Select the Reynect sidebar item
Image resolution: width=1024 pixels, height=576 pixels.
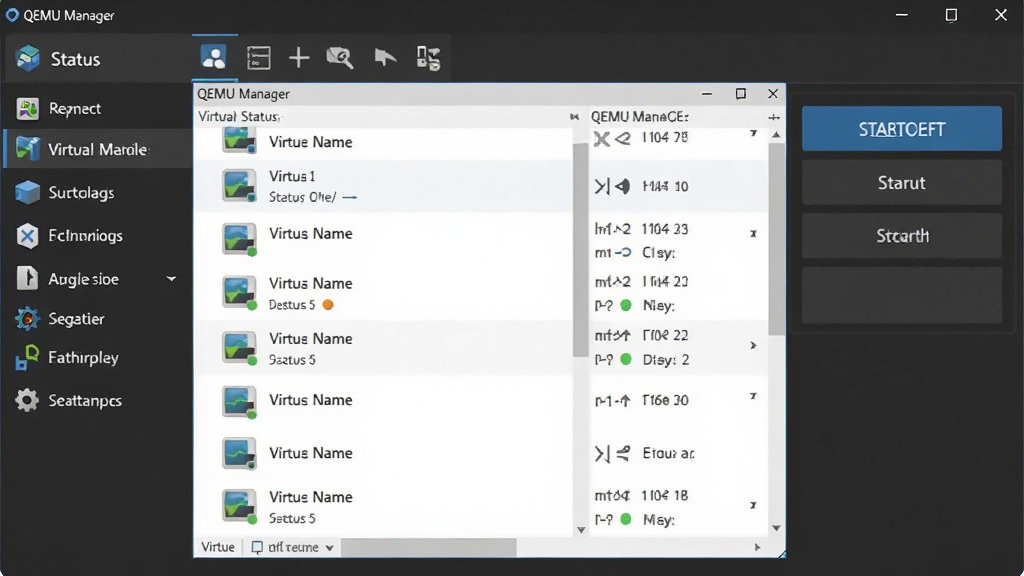point(74,108)
